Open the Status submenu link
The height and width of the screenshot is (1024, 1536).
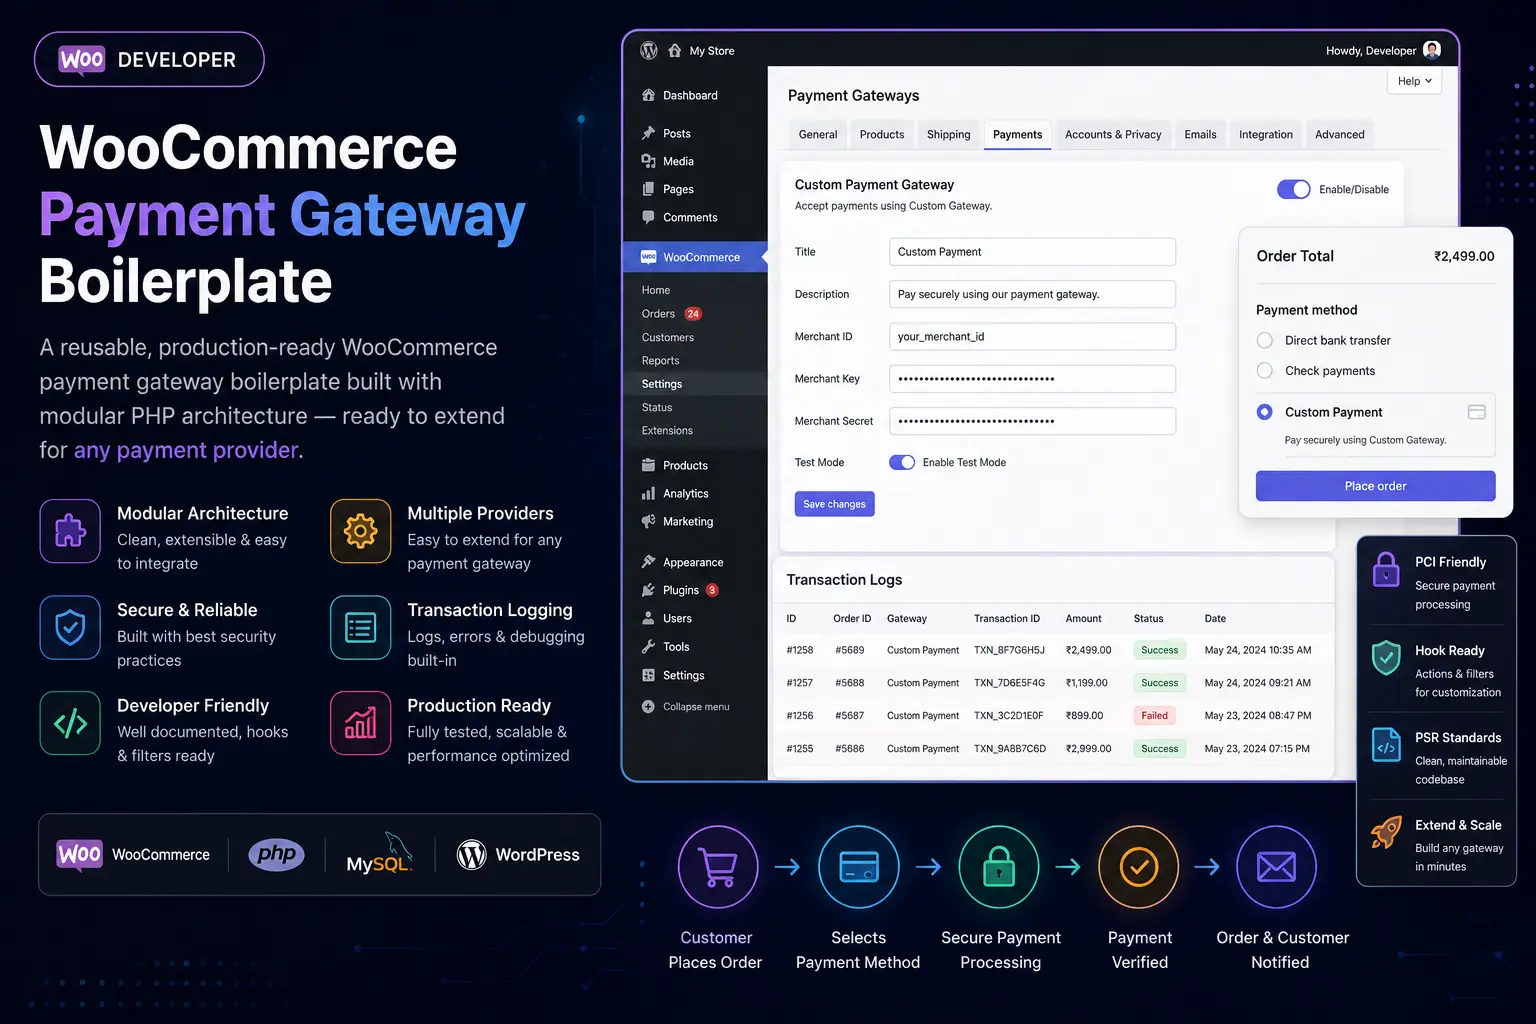pyautogui.click(x=657, y=407)
